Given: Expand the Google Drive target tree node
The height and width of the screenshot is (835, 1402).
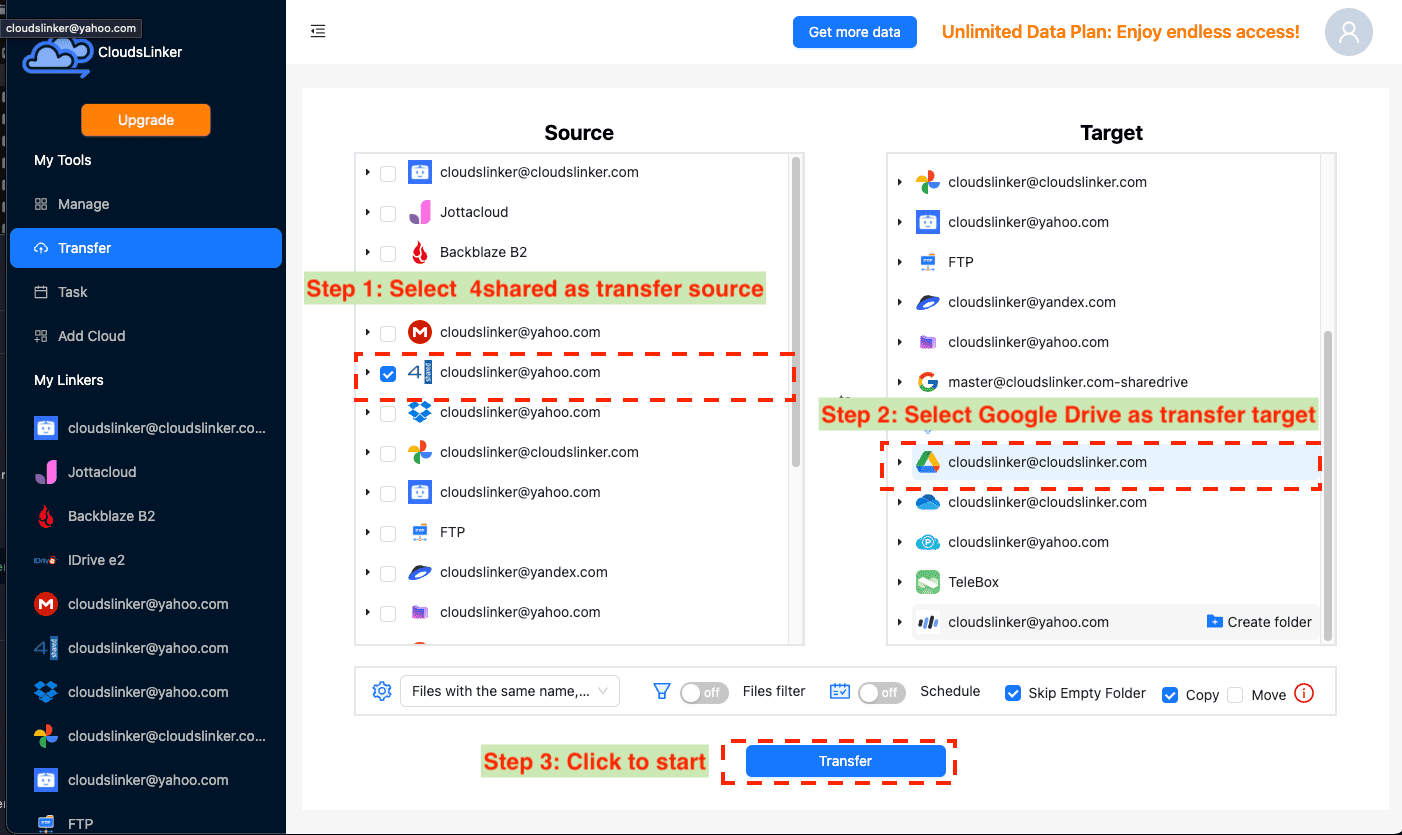Looking at the screenshot, I should 899,462.
